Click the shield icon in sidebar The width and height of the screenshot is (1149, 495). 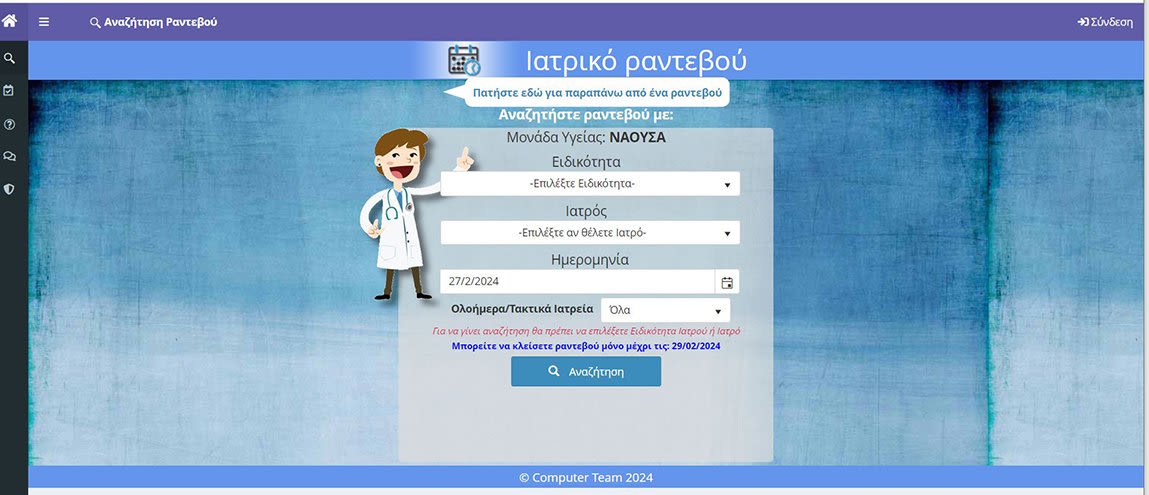click(10, 188)
